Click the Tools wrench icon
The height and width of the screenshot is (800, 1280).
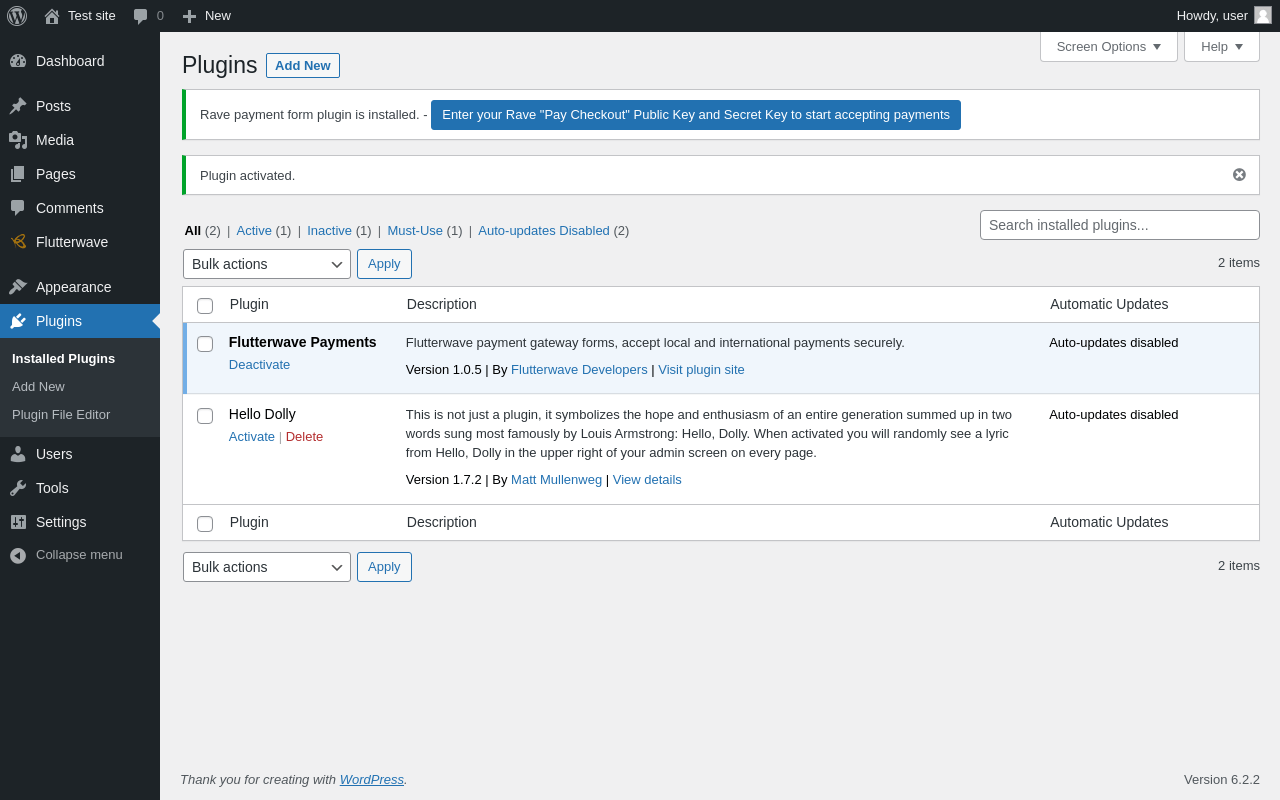(18, 488)
